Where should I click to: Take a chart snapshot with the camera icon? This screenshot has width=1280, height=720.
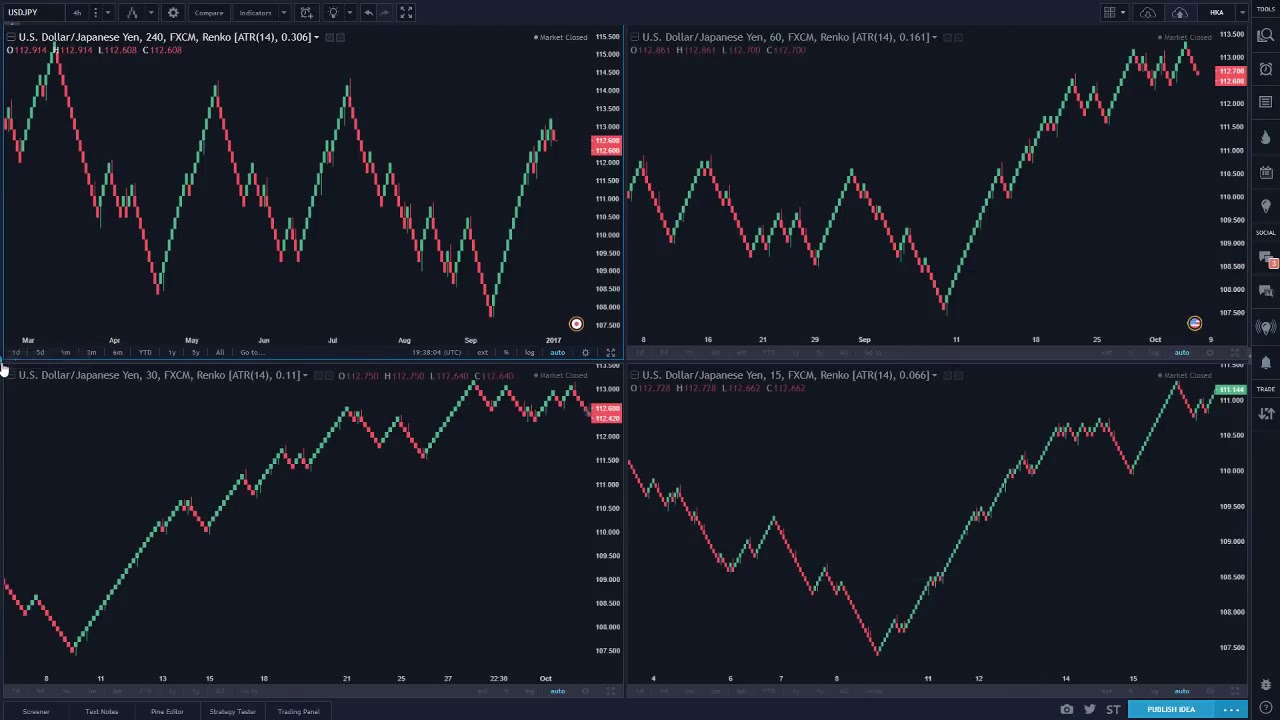pyautogui.click(x=1067, y=710)
